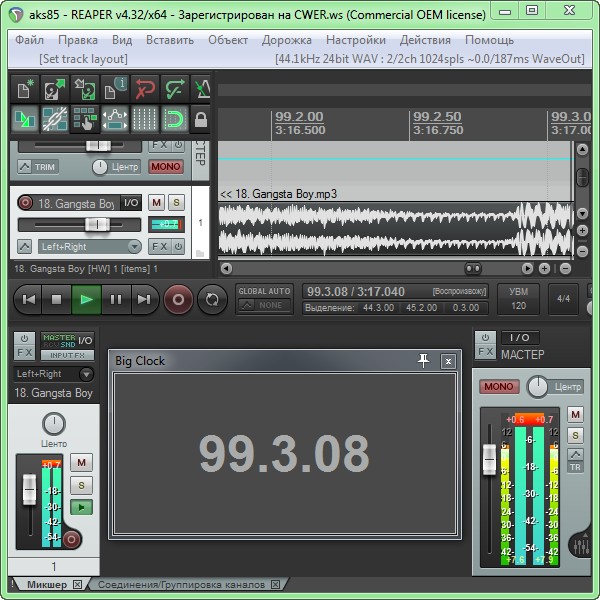Toggle the lock padlock icon
Viewport: 600px width, 600px height.
201,119
